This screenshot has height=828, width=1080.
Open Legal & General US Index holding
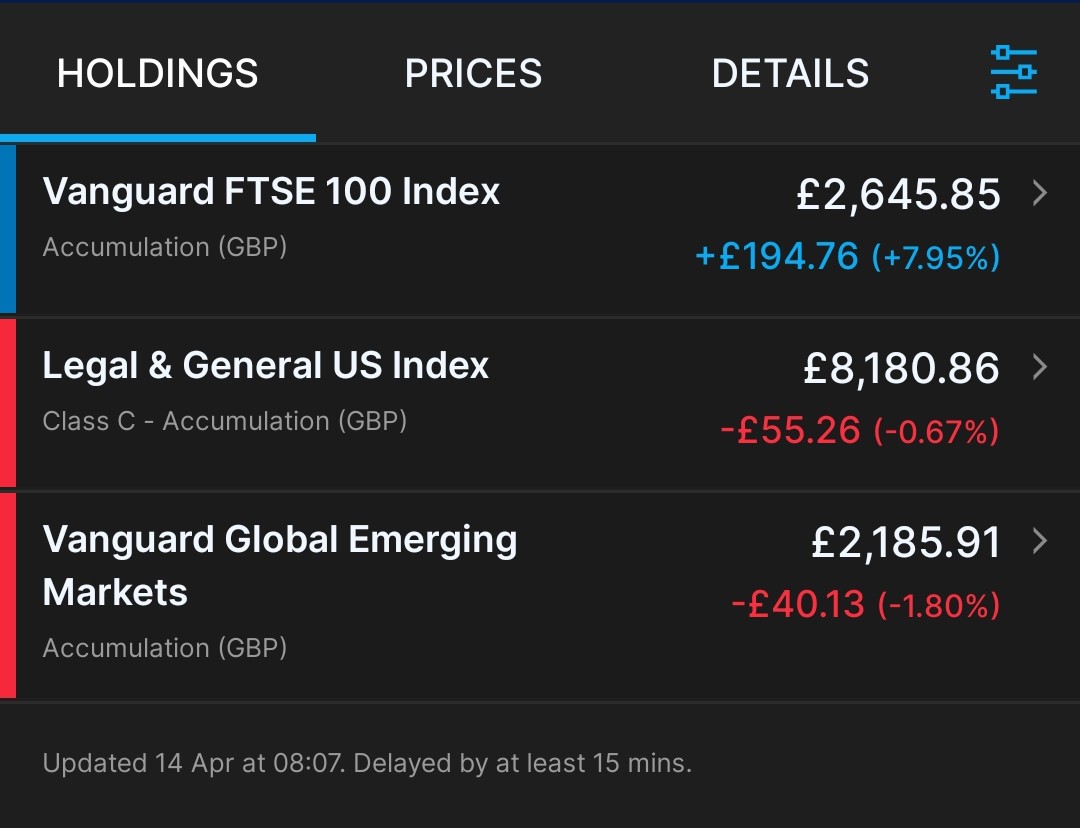tap(266, 365)
